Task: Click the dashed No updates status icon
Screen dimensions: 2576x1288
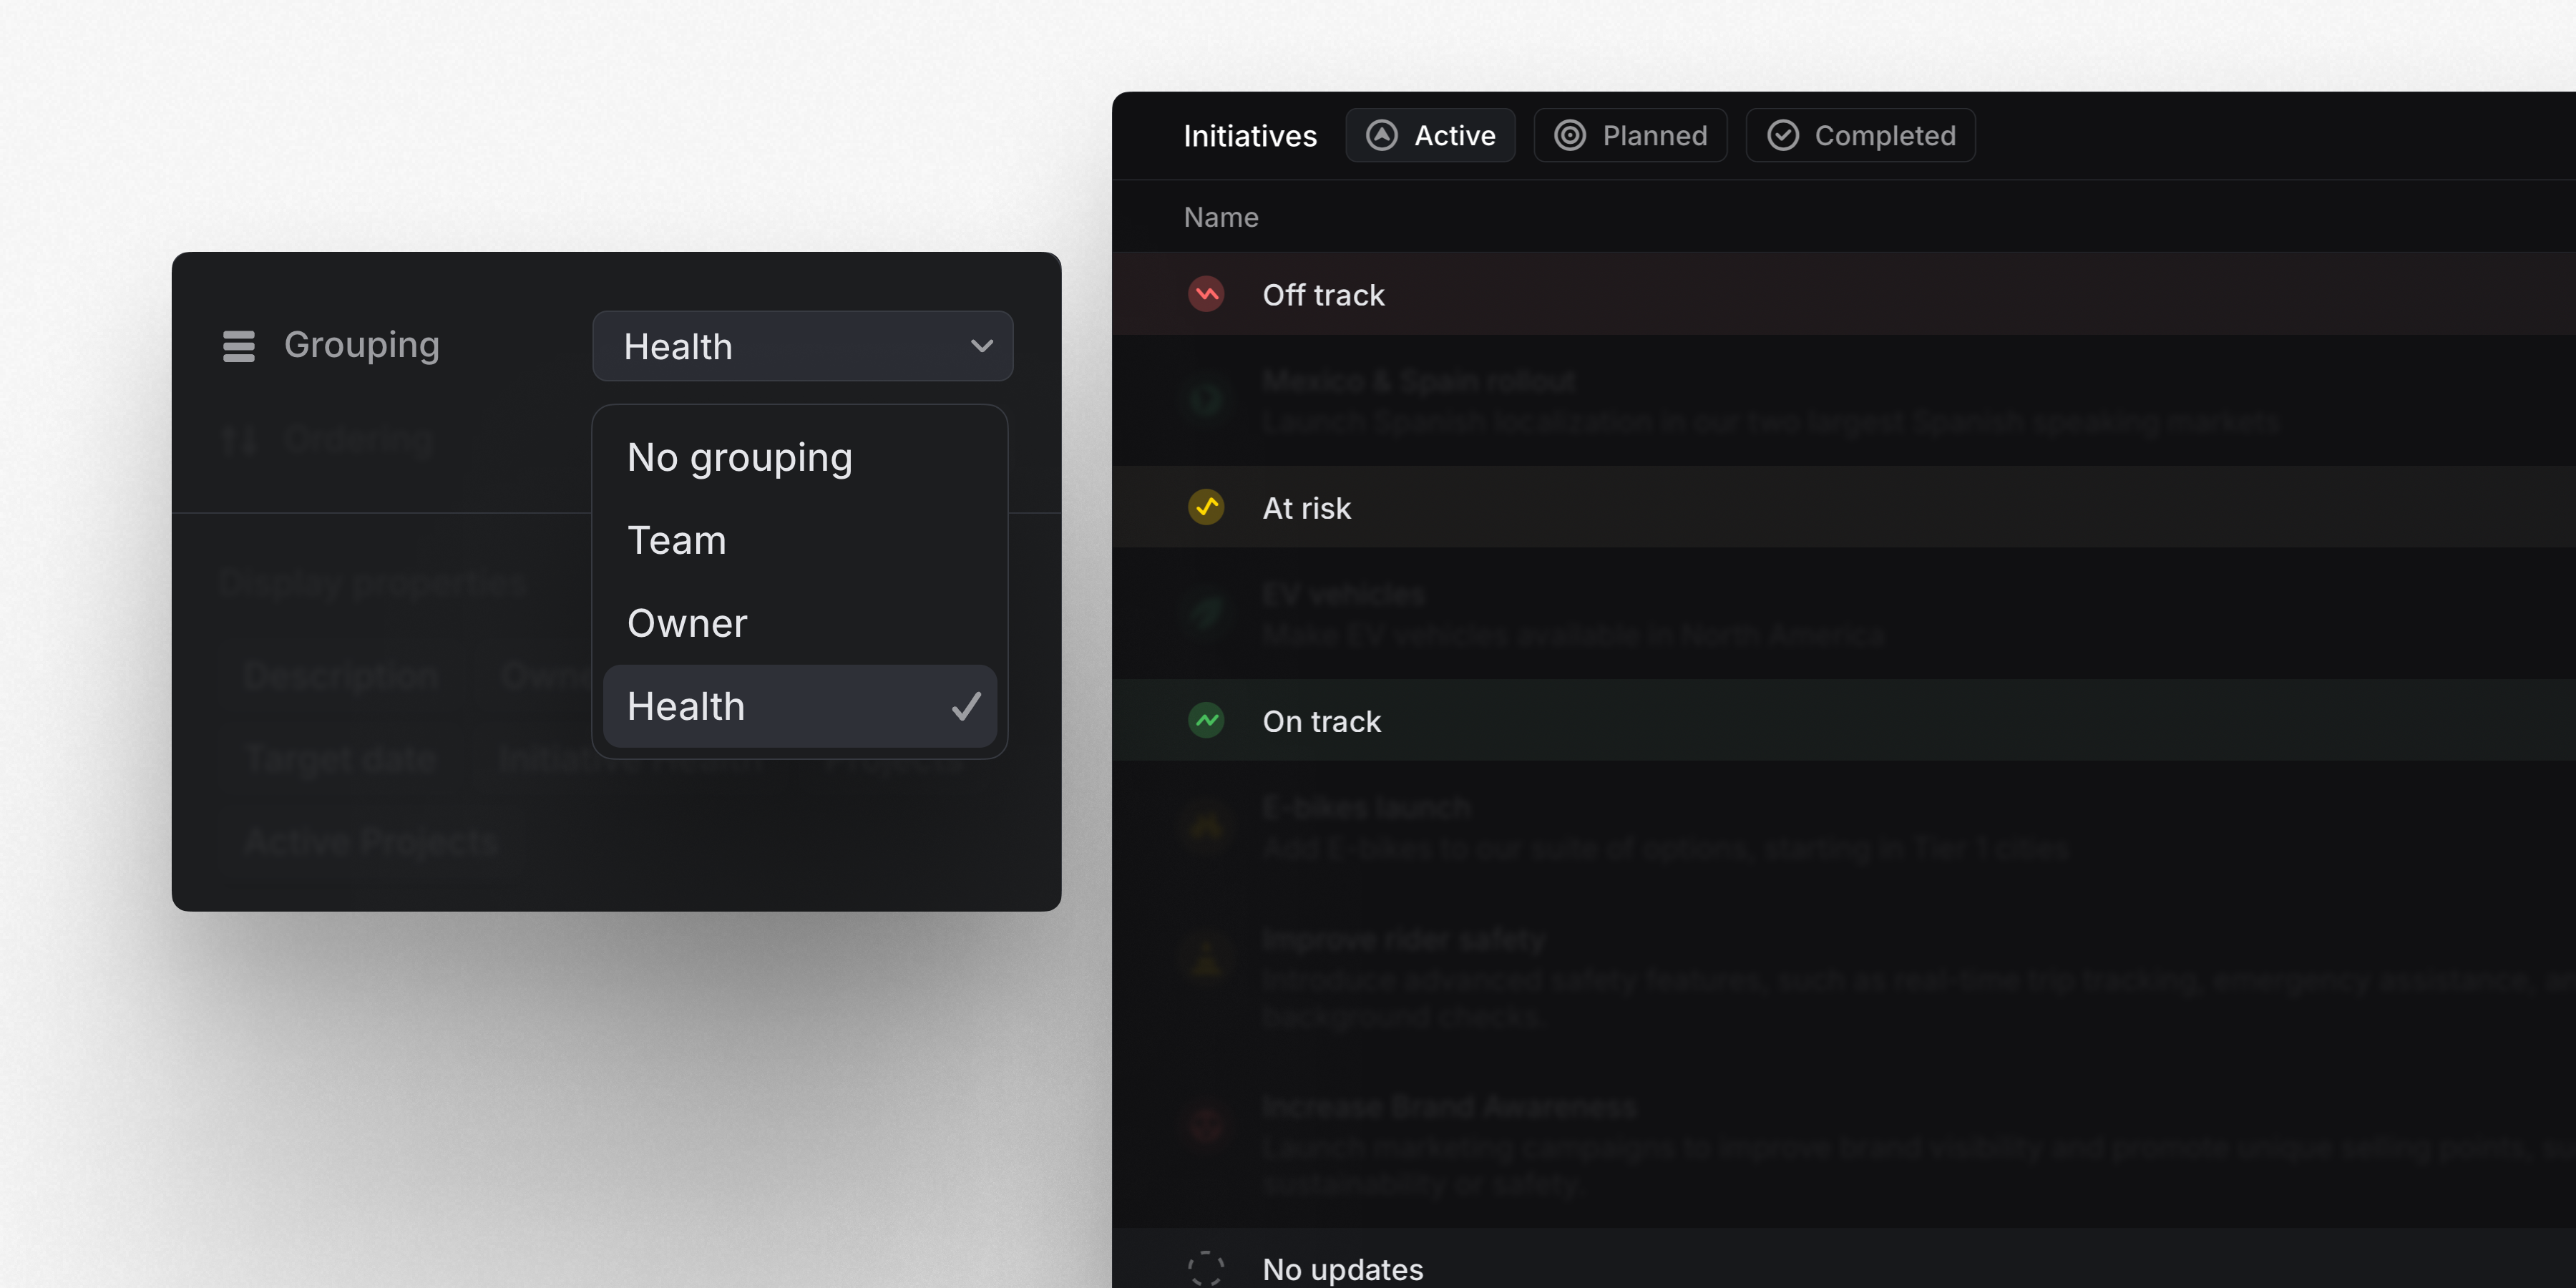Action: [1206, 1268]
